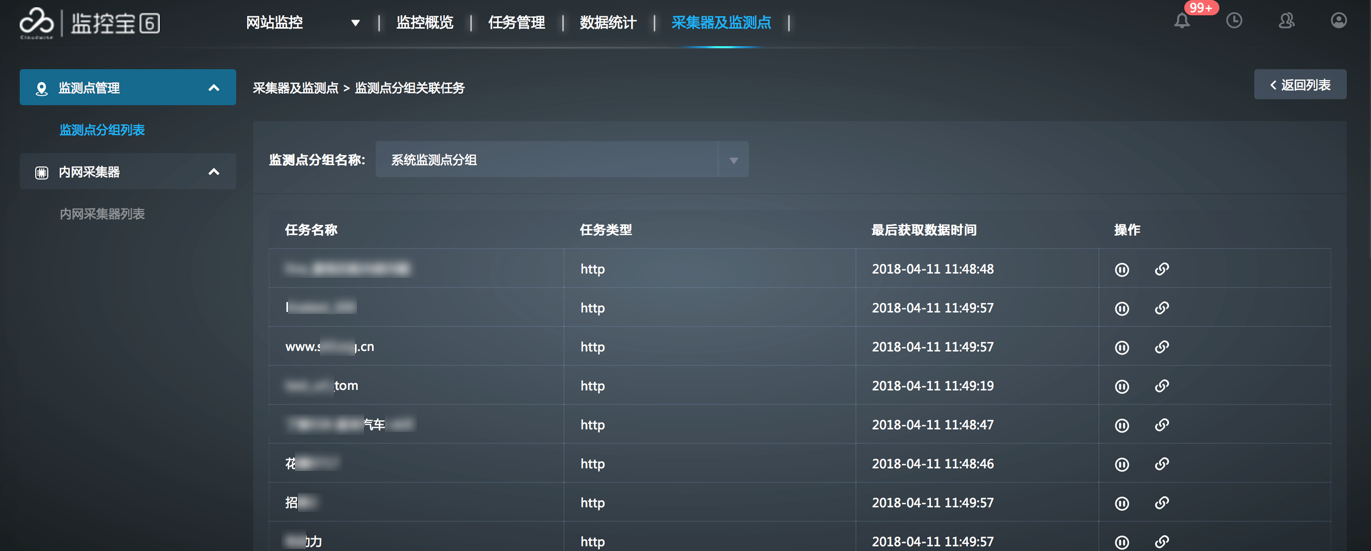Pause the task ending in 'tom'

click(x=1122, y=386)
